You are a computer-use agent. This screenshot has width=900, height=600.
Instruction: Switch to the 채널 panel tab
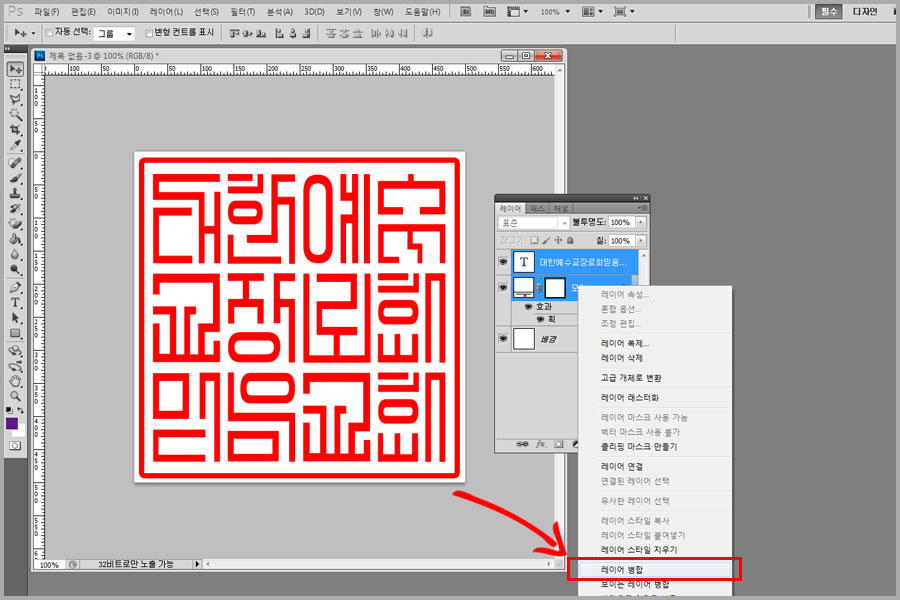(x=561, y=208)
